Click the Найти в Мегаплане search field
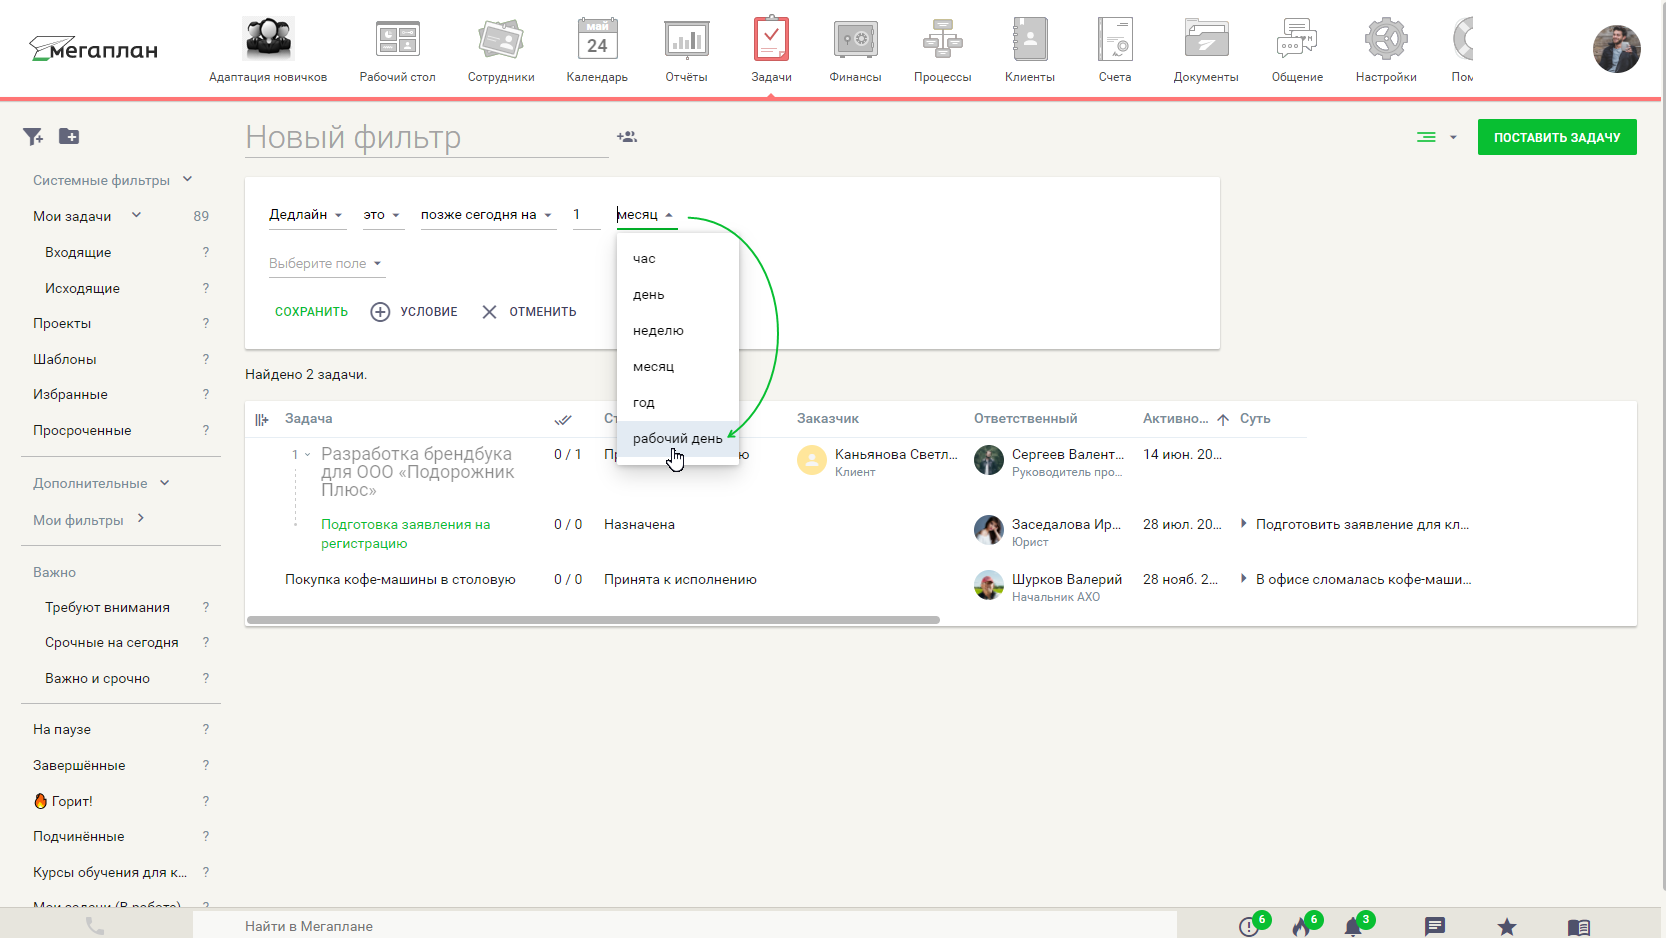 685,926
